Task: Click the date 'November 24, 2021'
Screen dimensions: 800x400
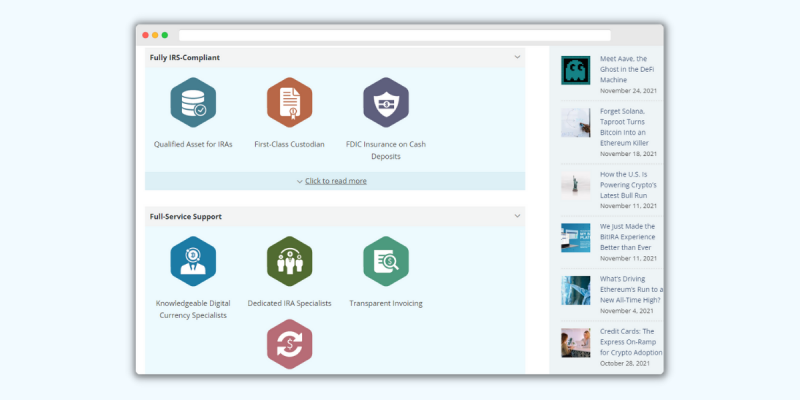Action: click(628, 91)
